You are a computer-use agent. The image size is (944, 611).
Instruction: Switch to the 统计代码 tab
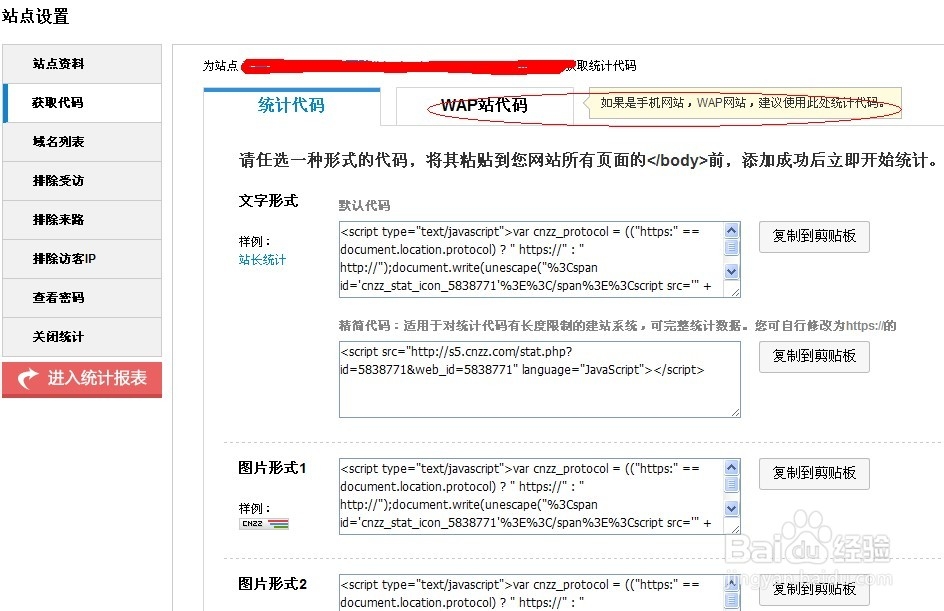click(291, 104)
